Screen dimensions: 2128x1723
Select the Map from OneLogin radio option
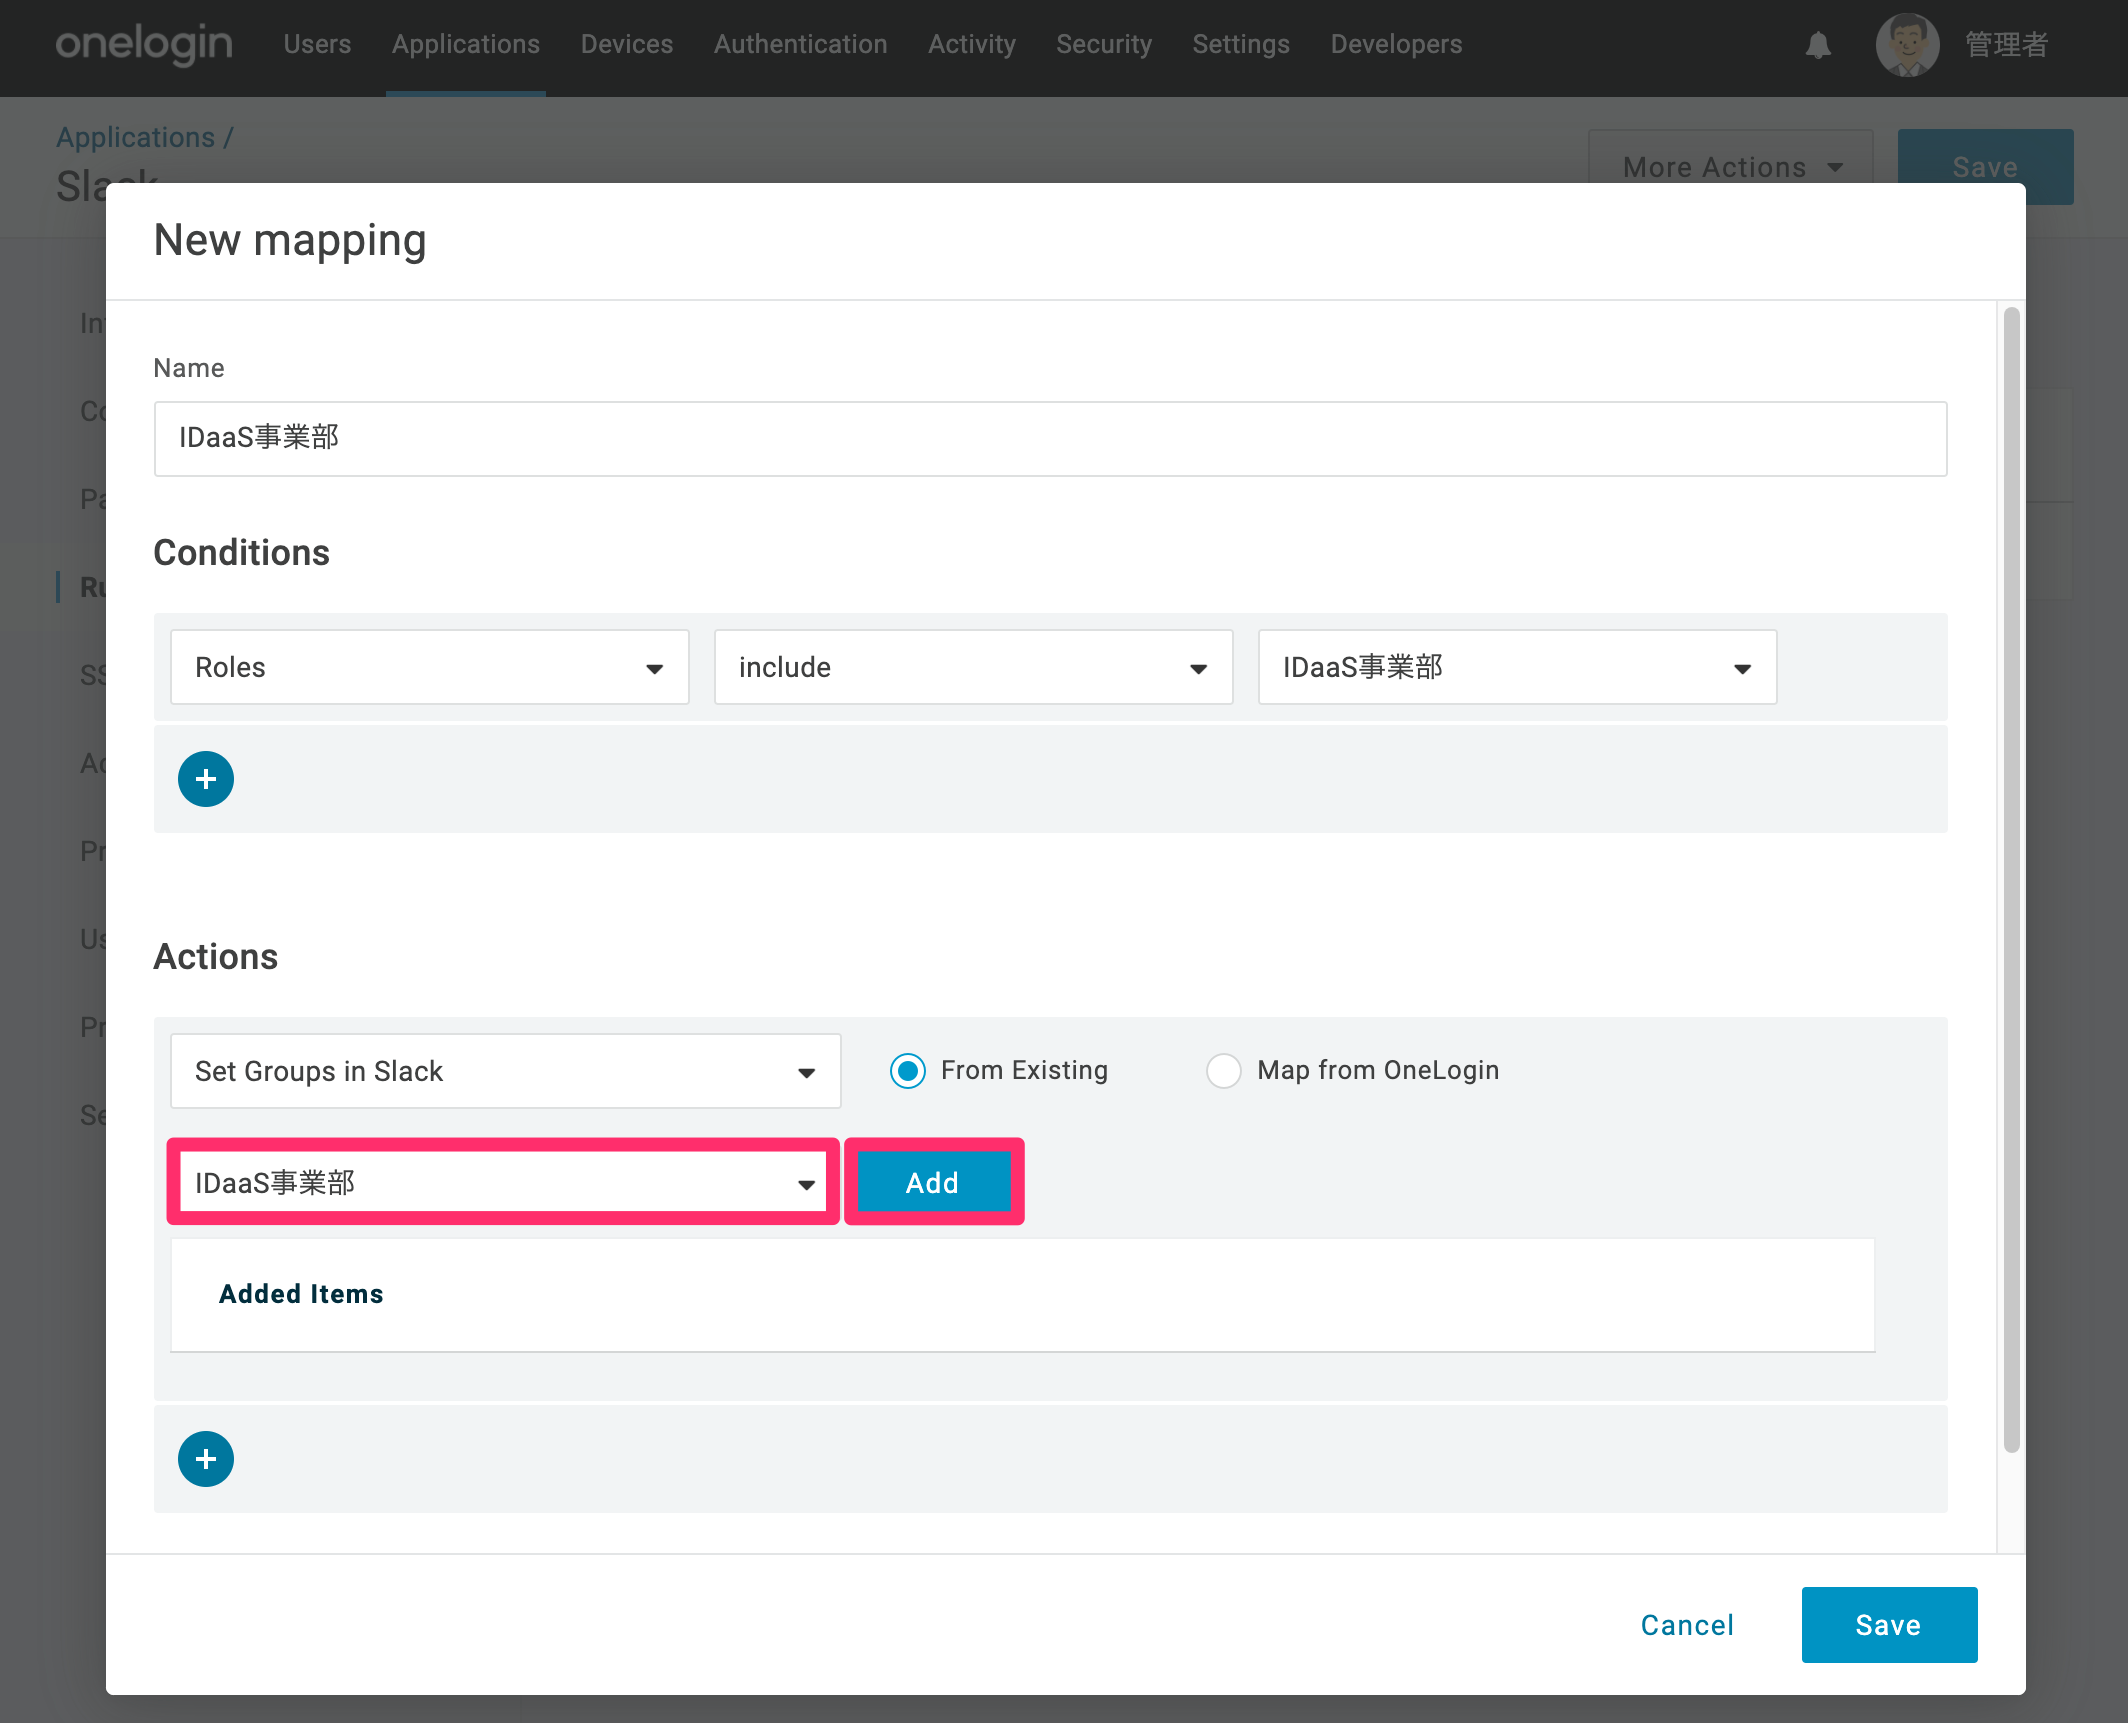(x=1224, y=1071)
